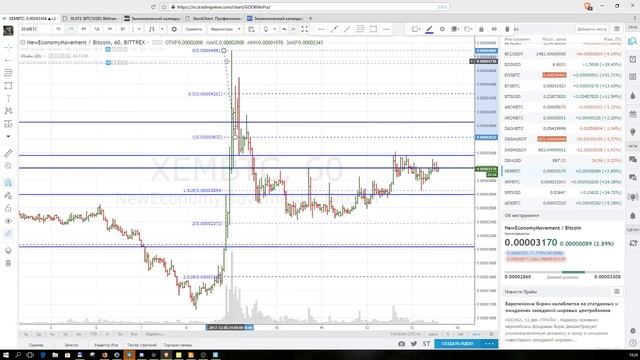This screenshot has width=640, height=360.
Task: Open the Trading Panel tab
Action: (178, 345)
